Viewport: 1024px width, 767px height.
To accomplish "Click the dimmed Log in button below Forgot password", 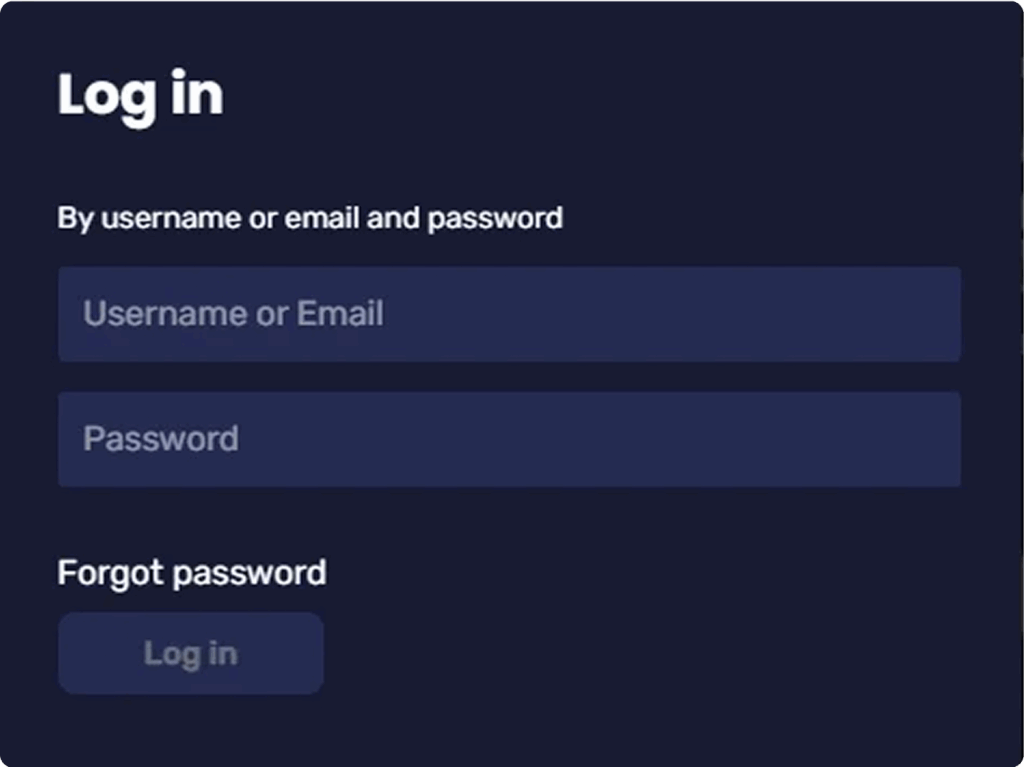I will (x=191, y=653).
